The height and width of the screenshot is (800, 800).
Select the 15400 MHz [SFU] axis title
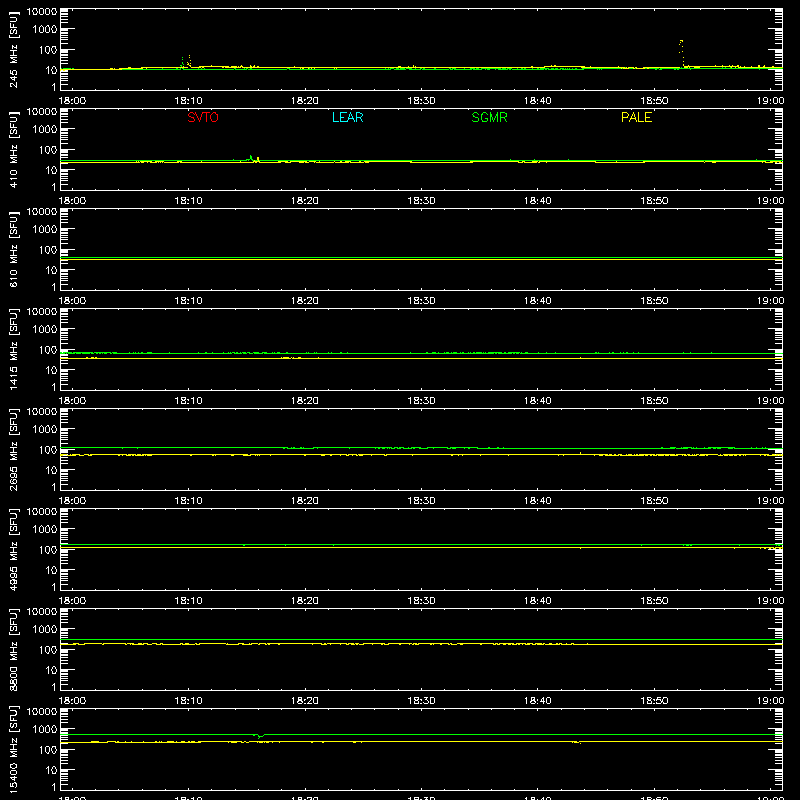(x=14, y=749)
